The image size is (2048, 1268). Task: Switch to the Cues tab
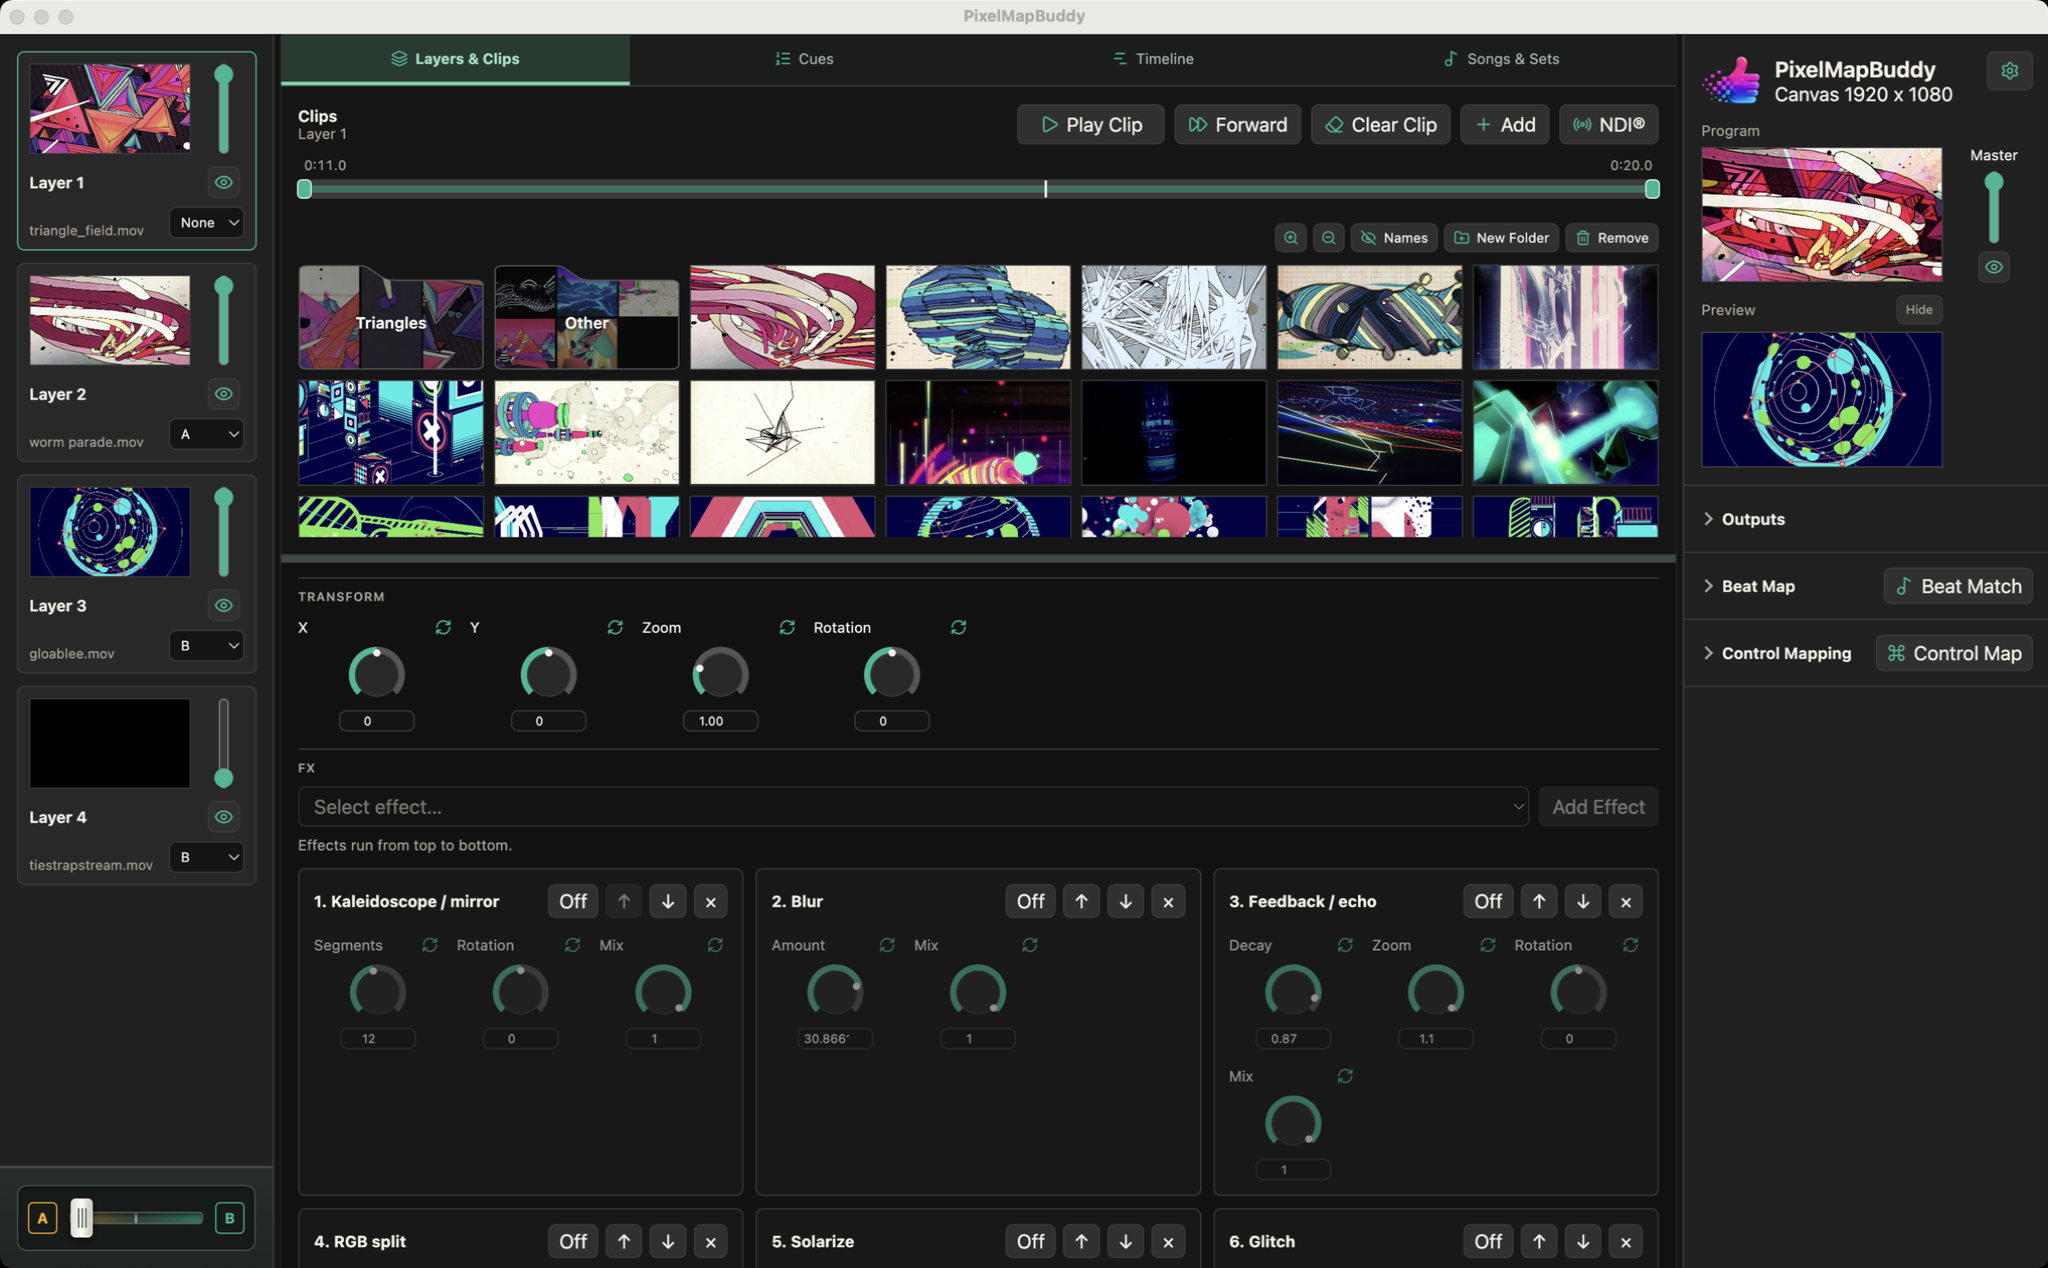tap(804, 59)
